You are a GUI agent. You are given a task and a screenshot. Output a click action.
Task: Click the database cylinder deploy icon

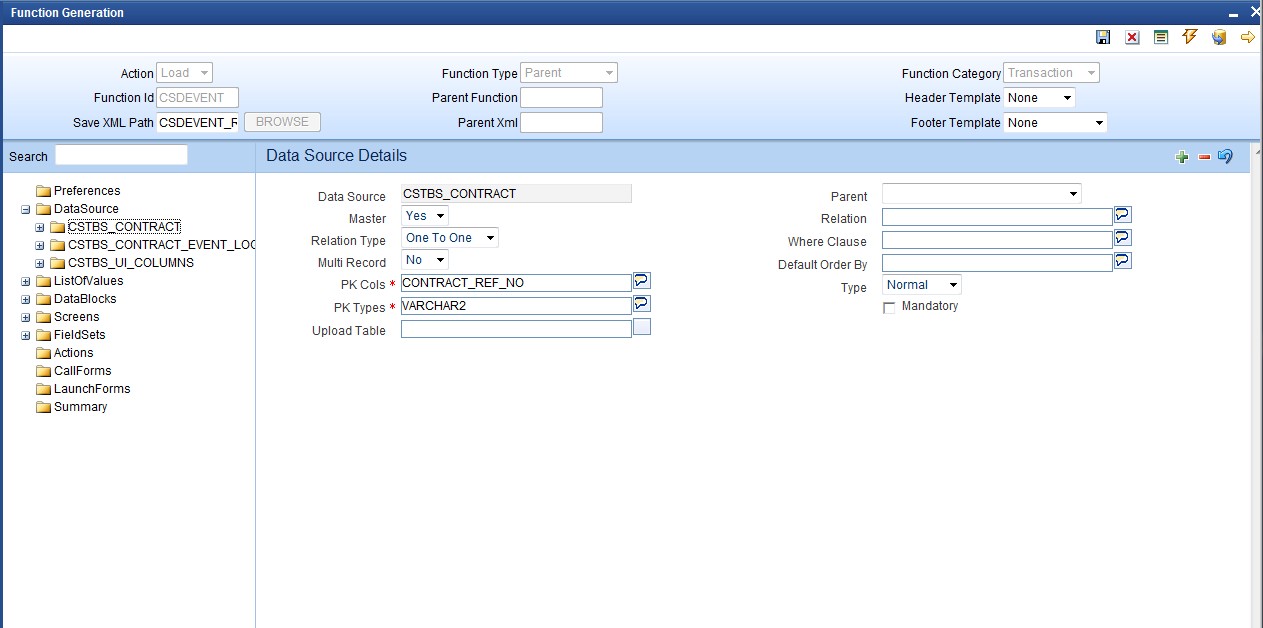[x=1219, y=37]
